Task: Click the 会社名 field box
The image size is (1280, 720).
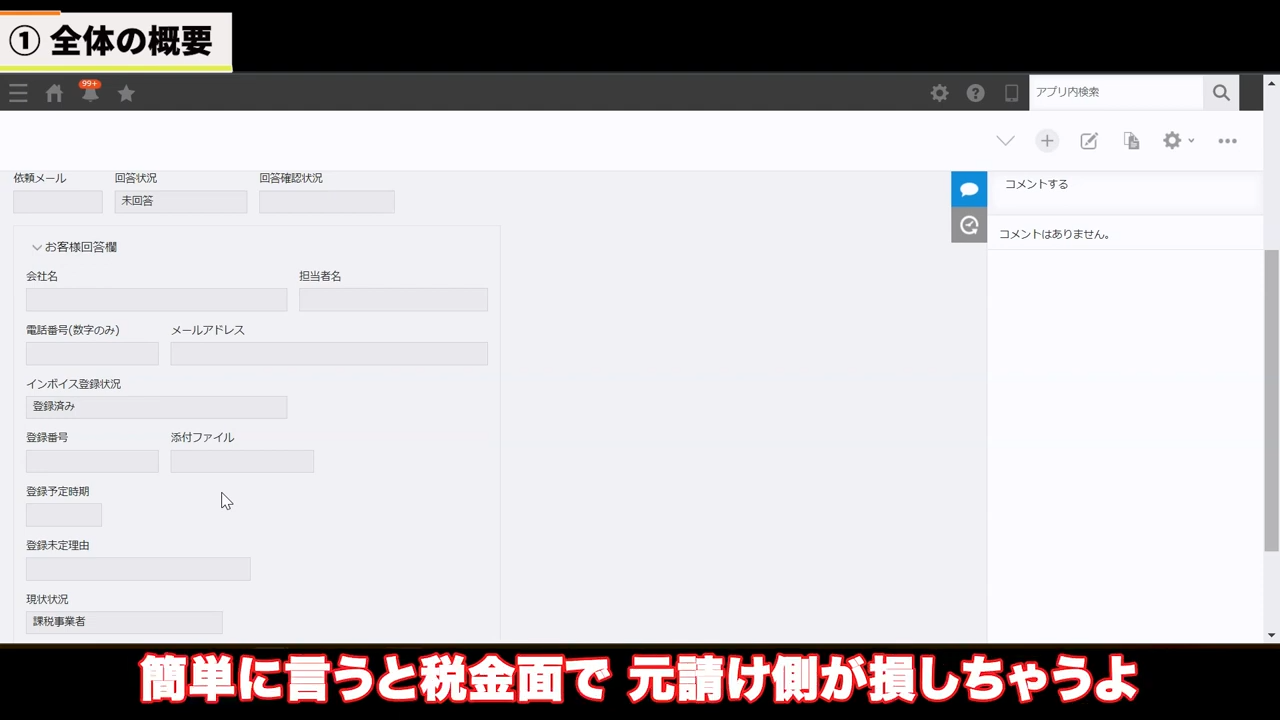Action: point(157,299)
